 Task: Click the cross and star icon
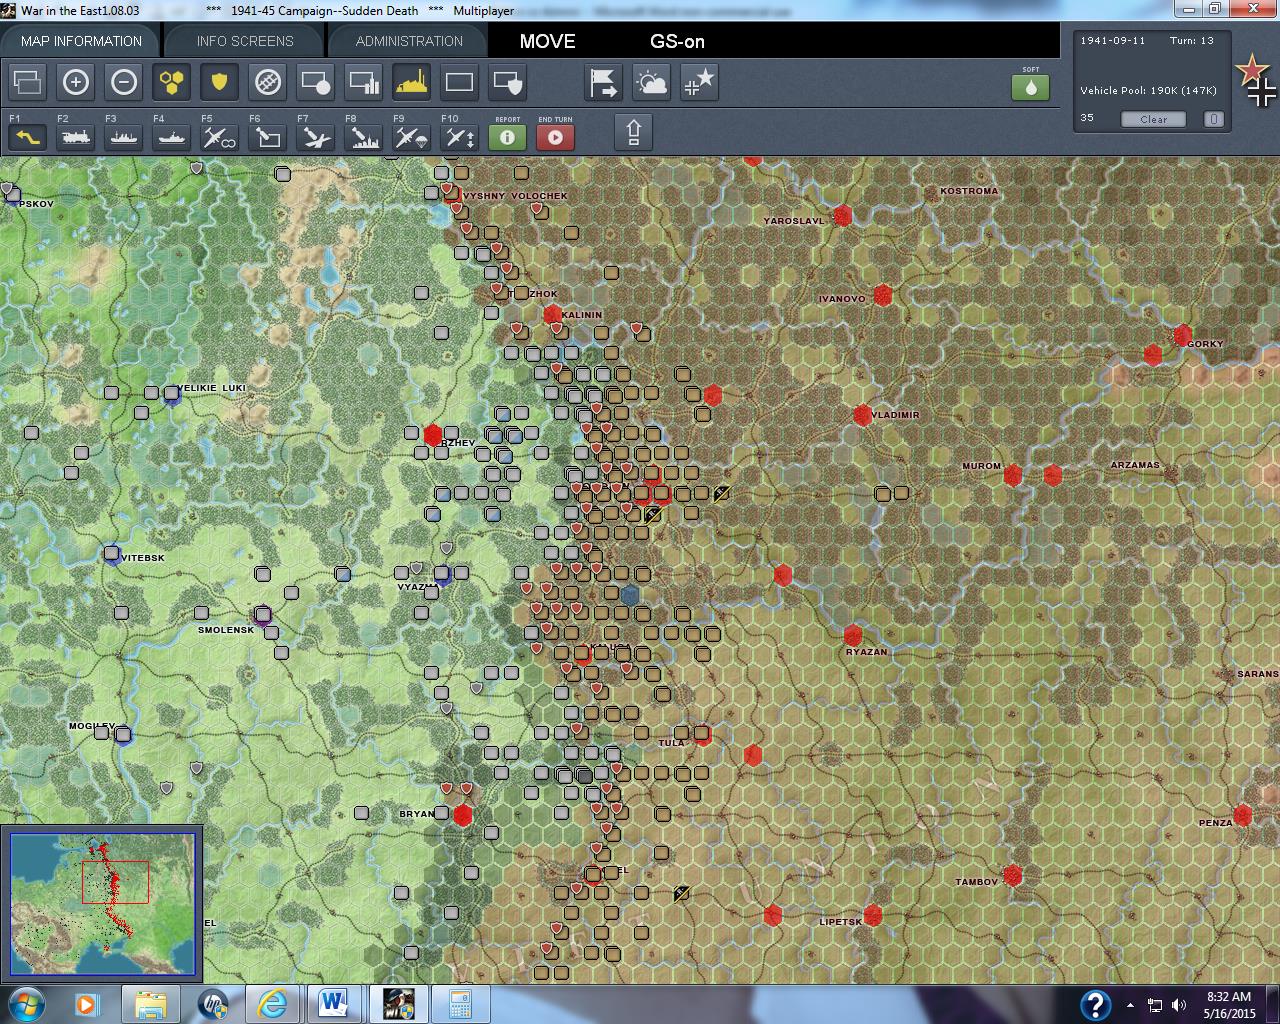700,82
